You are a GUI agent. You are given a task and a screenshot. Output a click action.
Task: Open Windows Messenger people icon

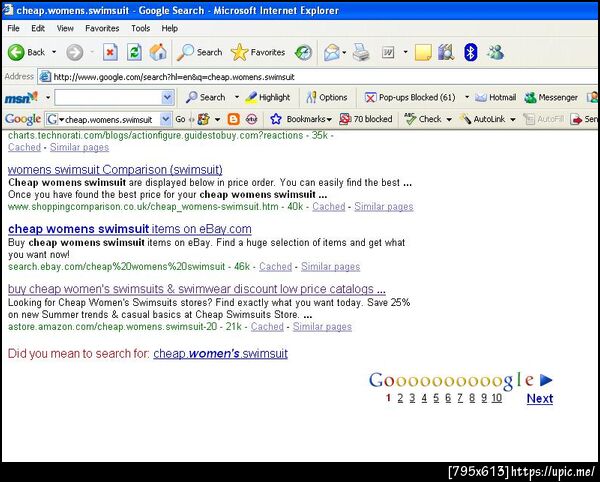(x=495, y=52)
